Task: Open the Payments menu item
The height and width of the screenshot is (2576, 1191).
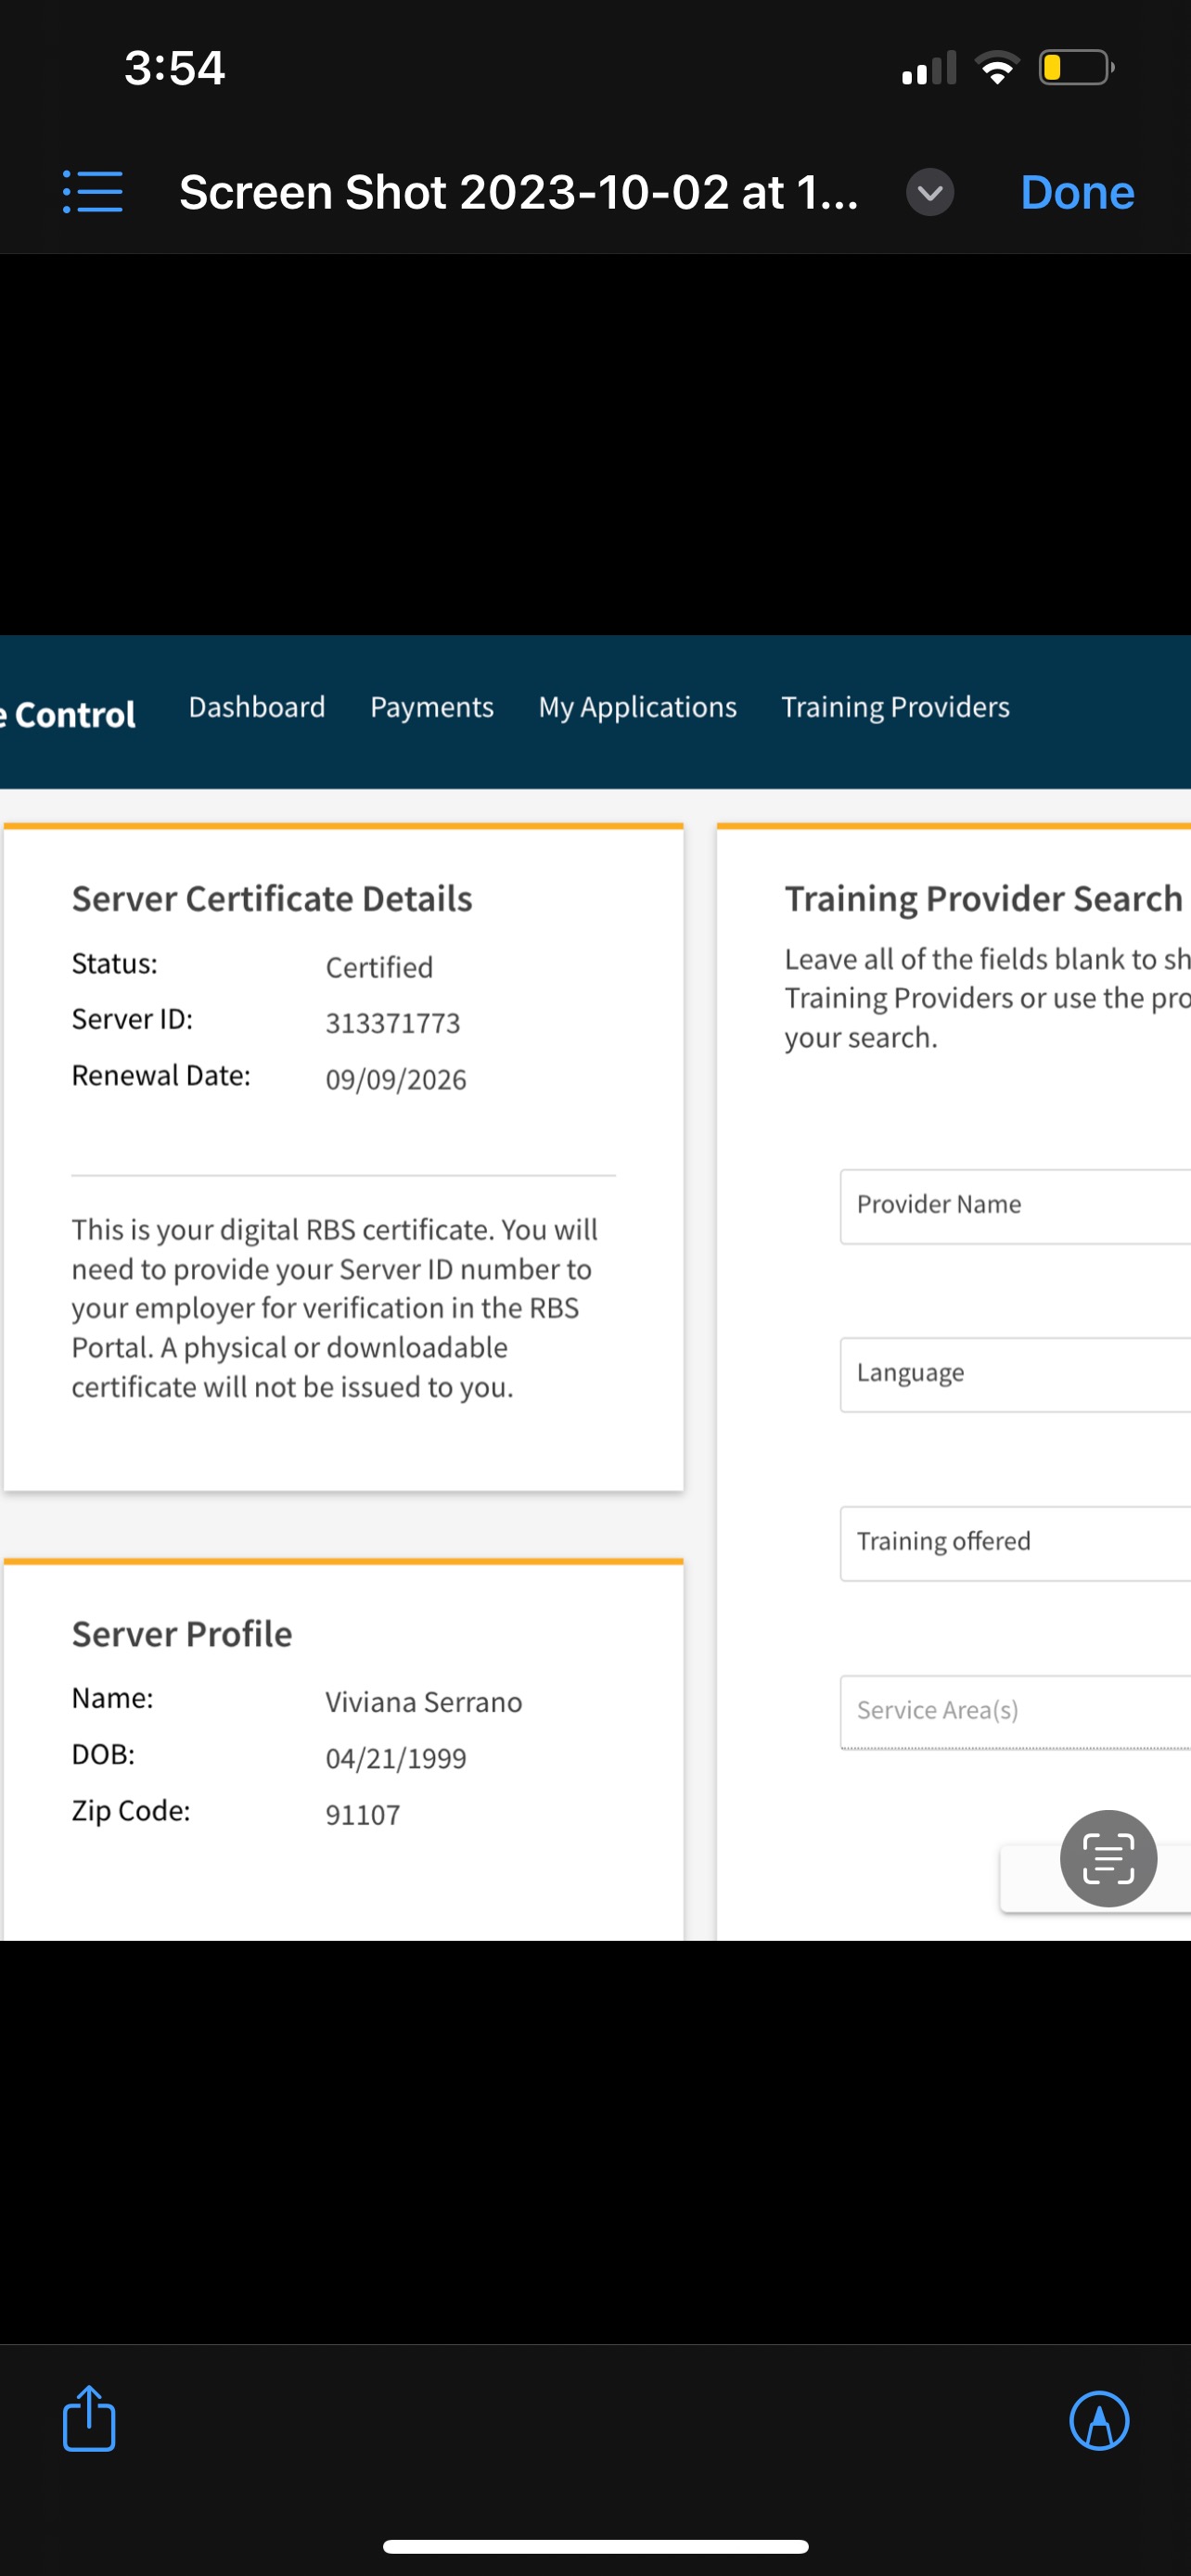Action: click(431, 707)
